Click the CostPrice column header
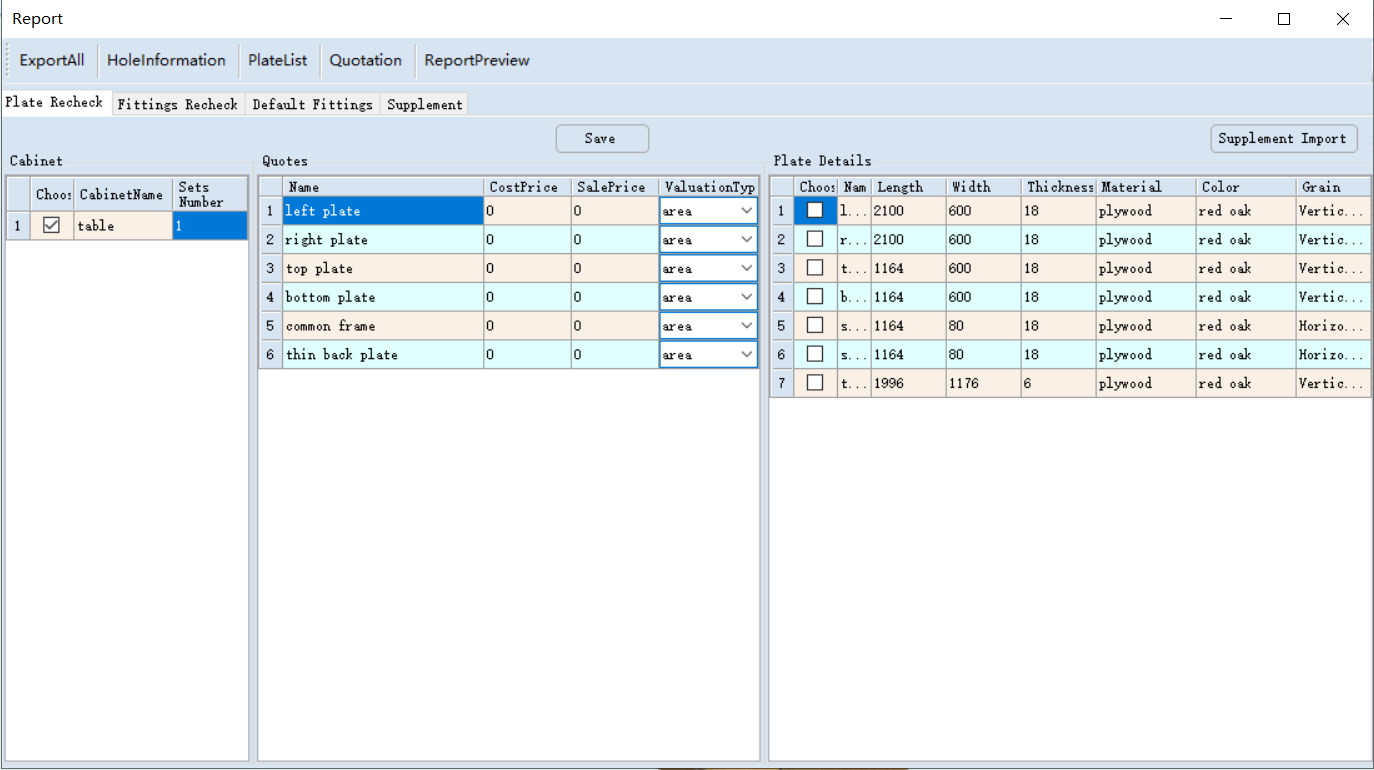 527,187
